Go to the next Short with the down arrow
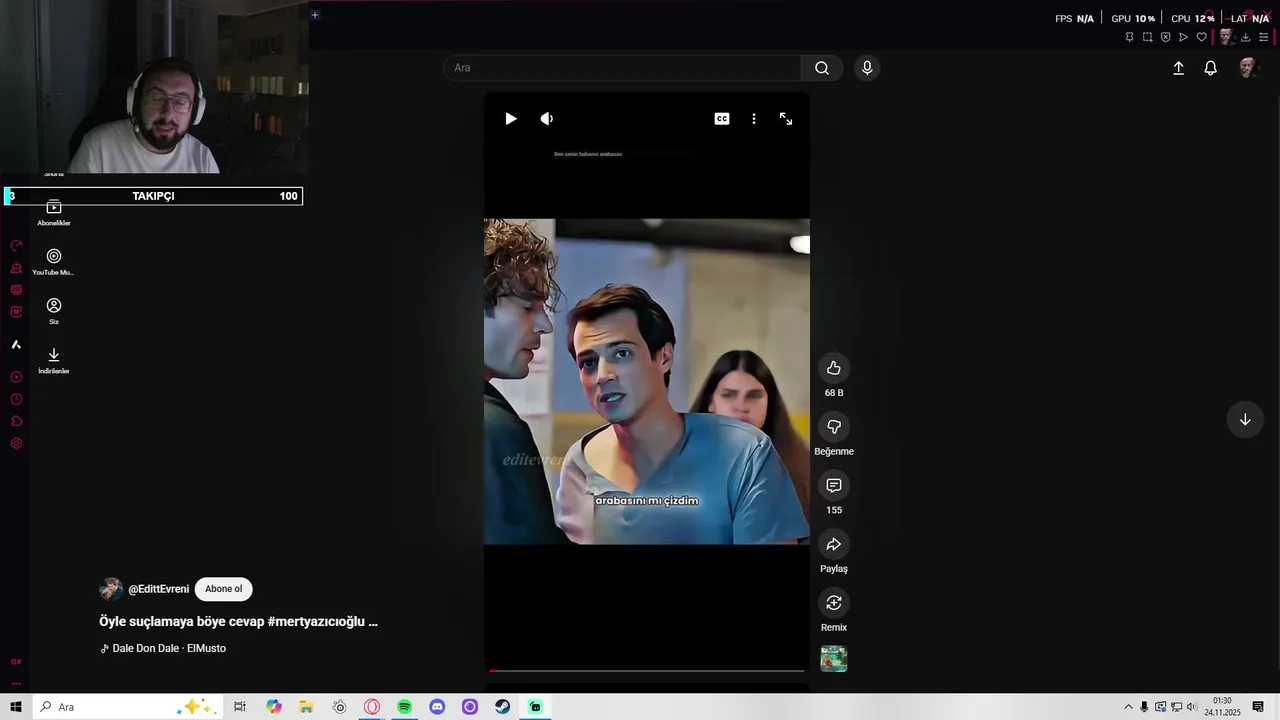The height and width of the screenshot is (720, 1280). click(1245, 420)
